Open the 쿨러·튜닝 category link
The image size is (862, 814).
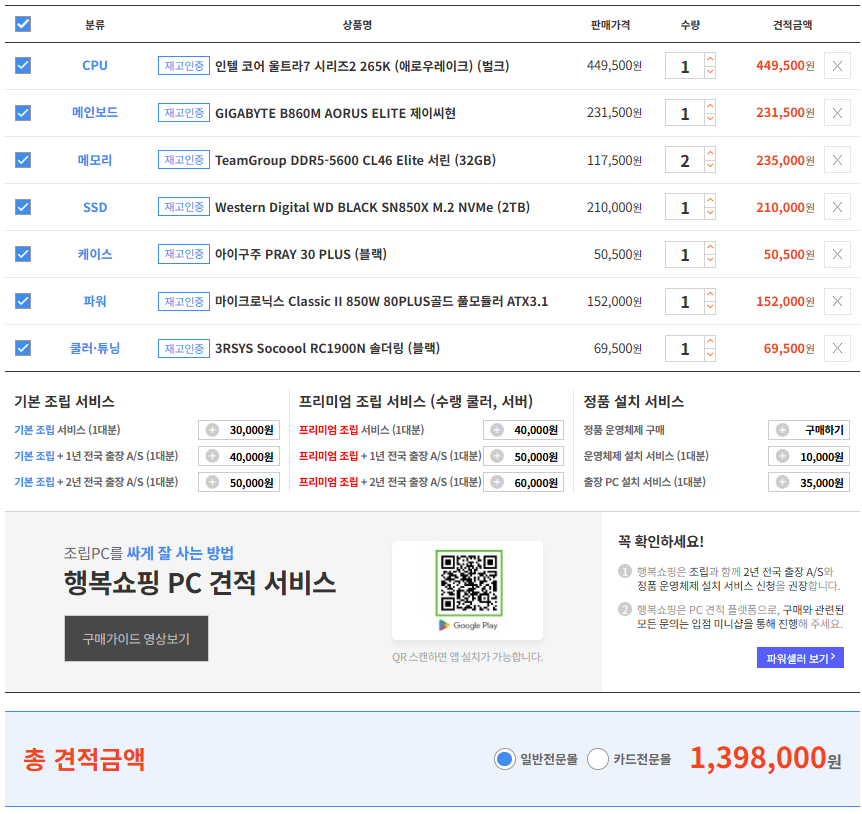[95, 348]
